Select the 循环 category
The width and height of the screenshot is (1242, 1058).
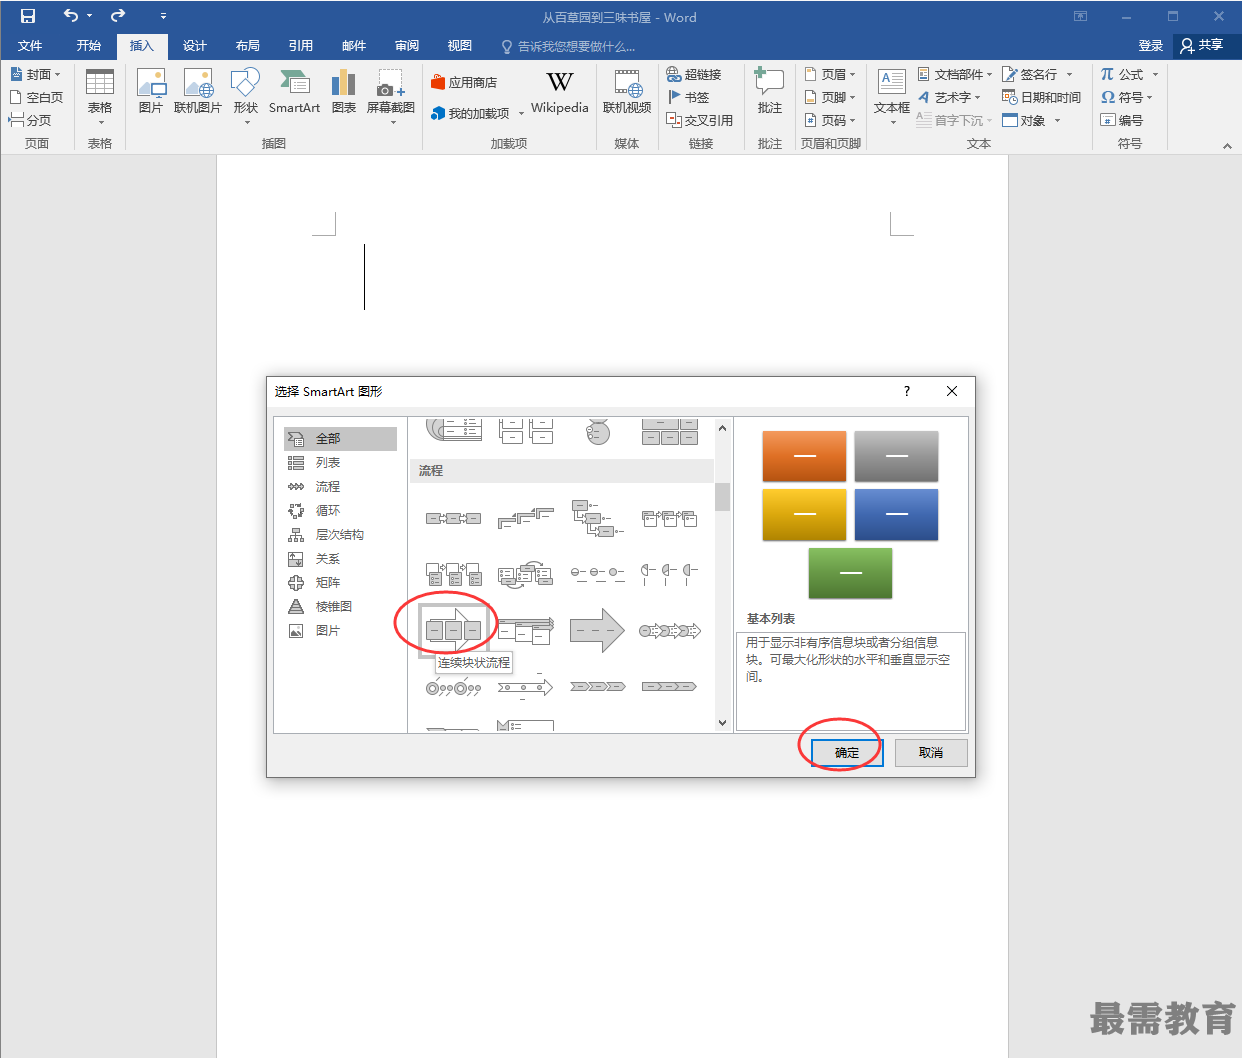point(340,511)
